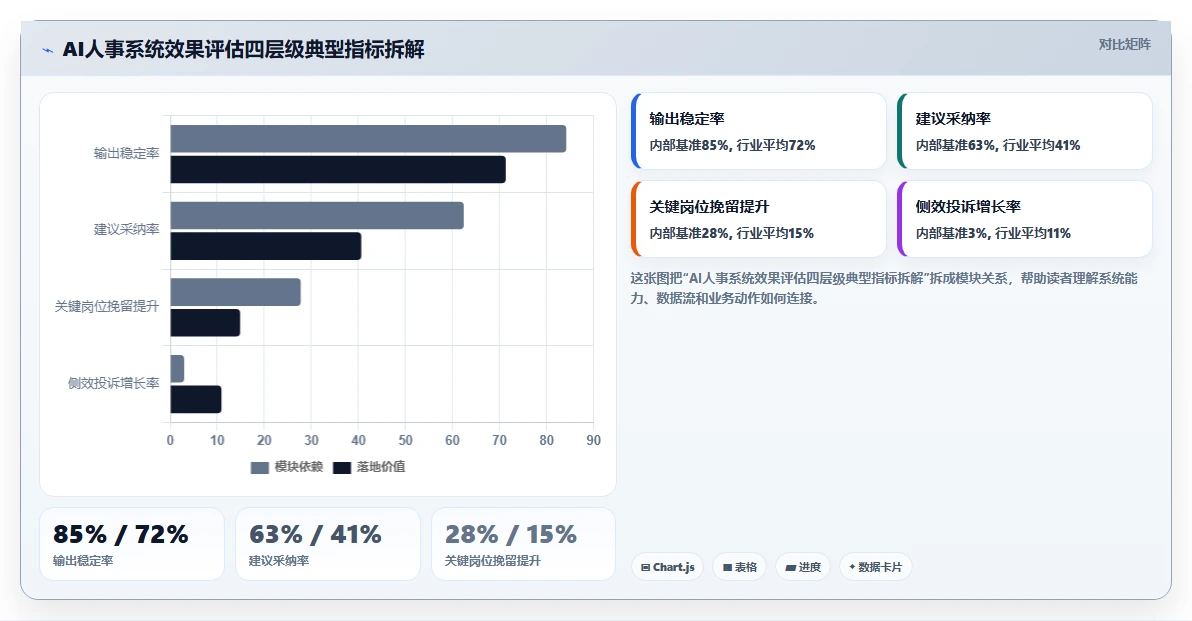Screen dimensions: 1192x621
Task: Click the blue logo icon beside the title
Action: click(x=48, y=50)
